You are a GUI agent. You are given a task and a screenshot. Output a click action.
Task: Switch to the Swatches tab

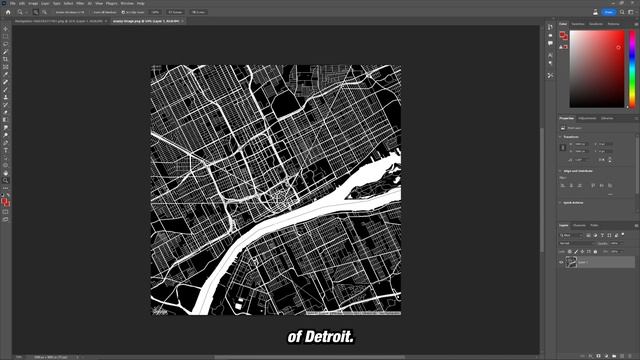pos(578,24)
